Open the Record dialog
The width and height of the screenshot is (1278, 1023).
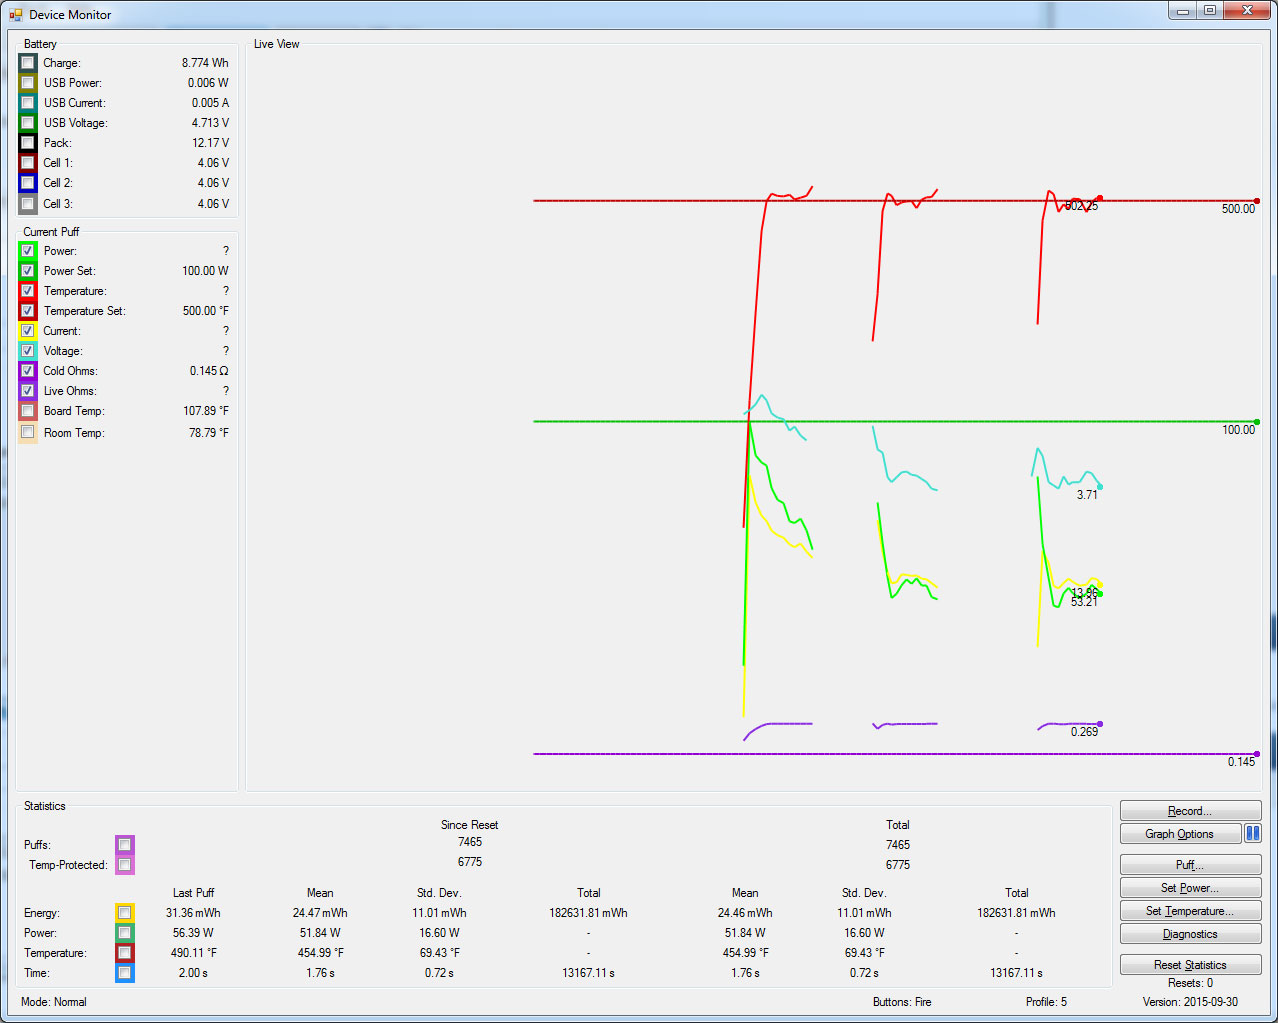coord(1190,811)
